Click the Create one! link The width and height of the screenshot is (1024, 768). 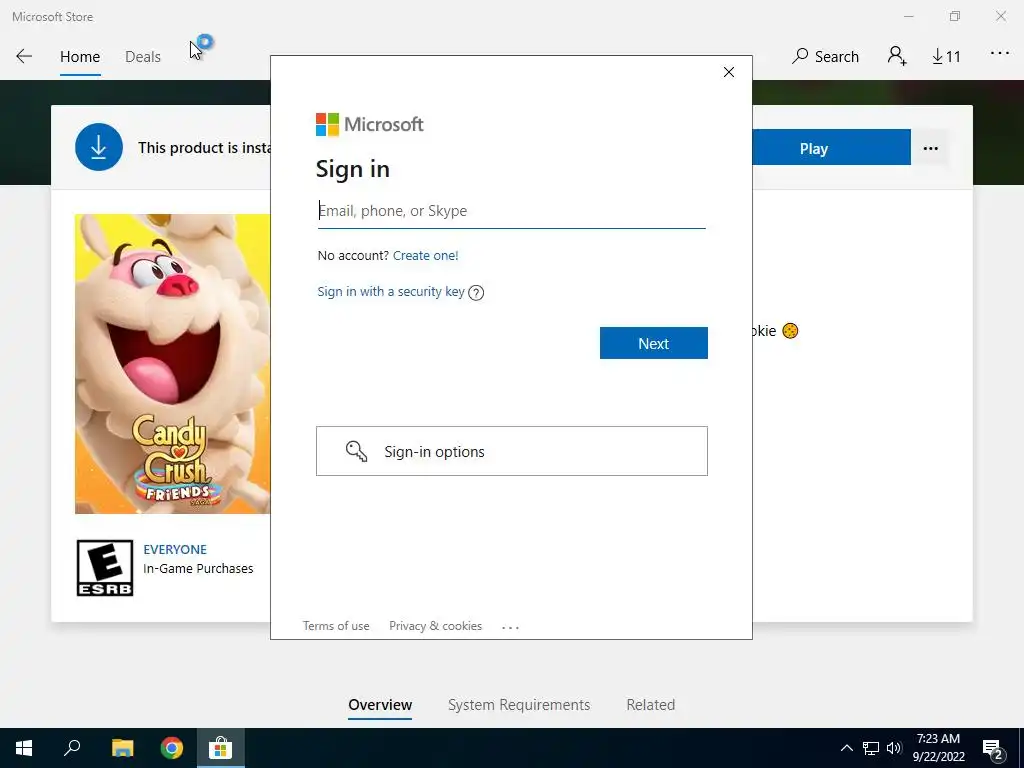point(426,255)
